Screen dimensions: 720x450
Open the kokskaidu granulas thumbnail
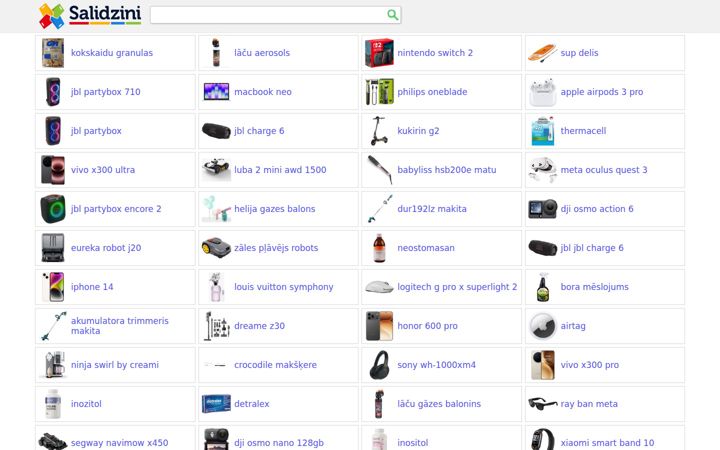click(53, 53)
